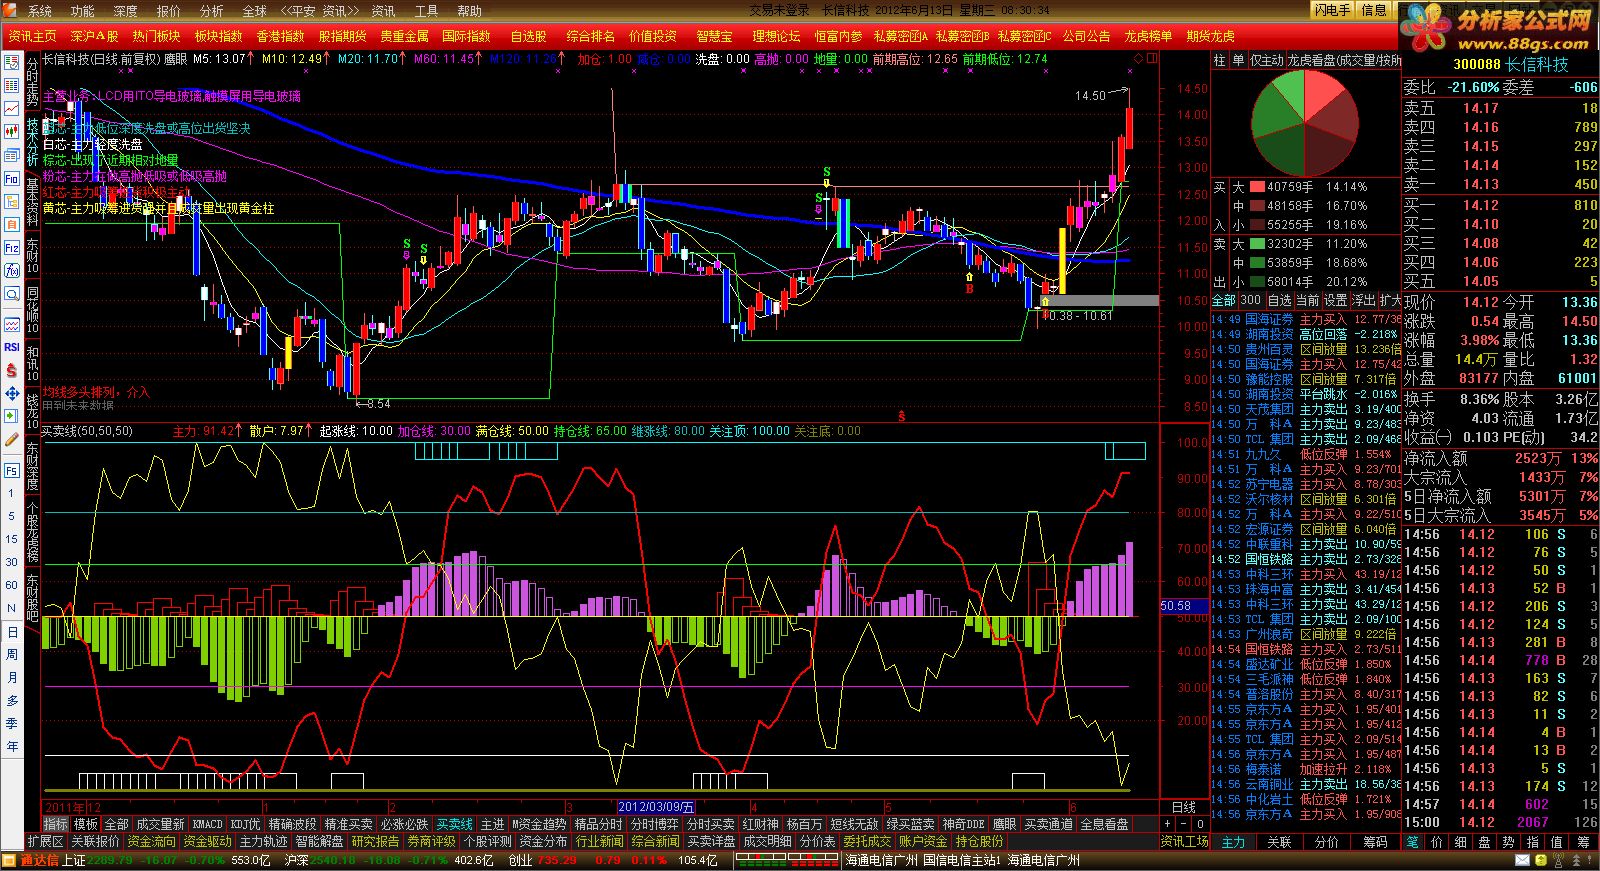The height and width of the screenshot is (871, 1600).
Task: Click the Fiz icon in left toolbar
Action: 12,247
